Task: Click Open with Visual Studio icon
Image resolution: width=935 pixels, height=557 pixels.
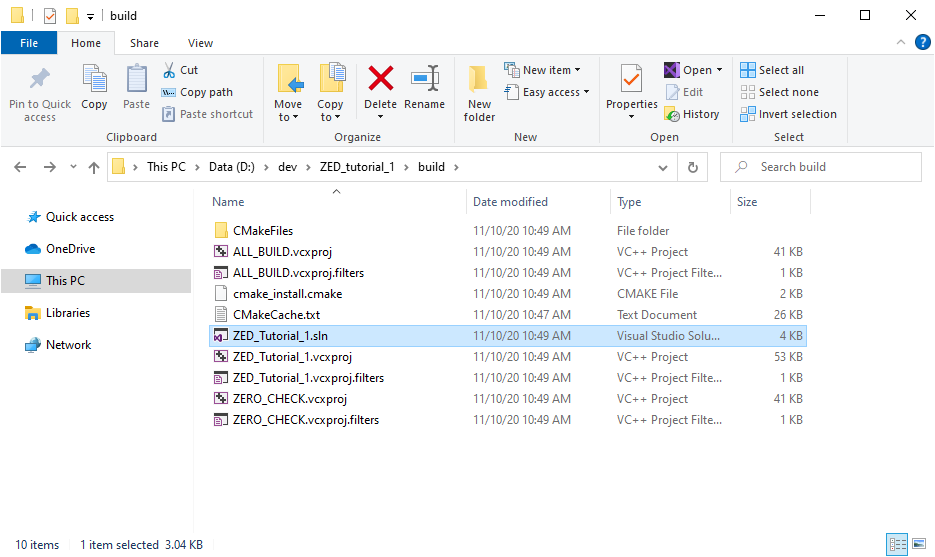Action: (671, 70)
